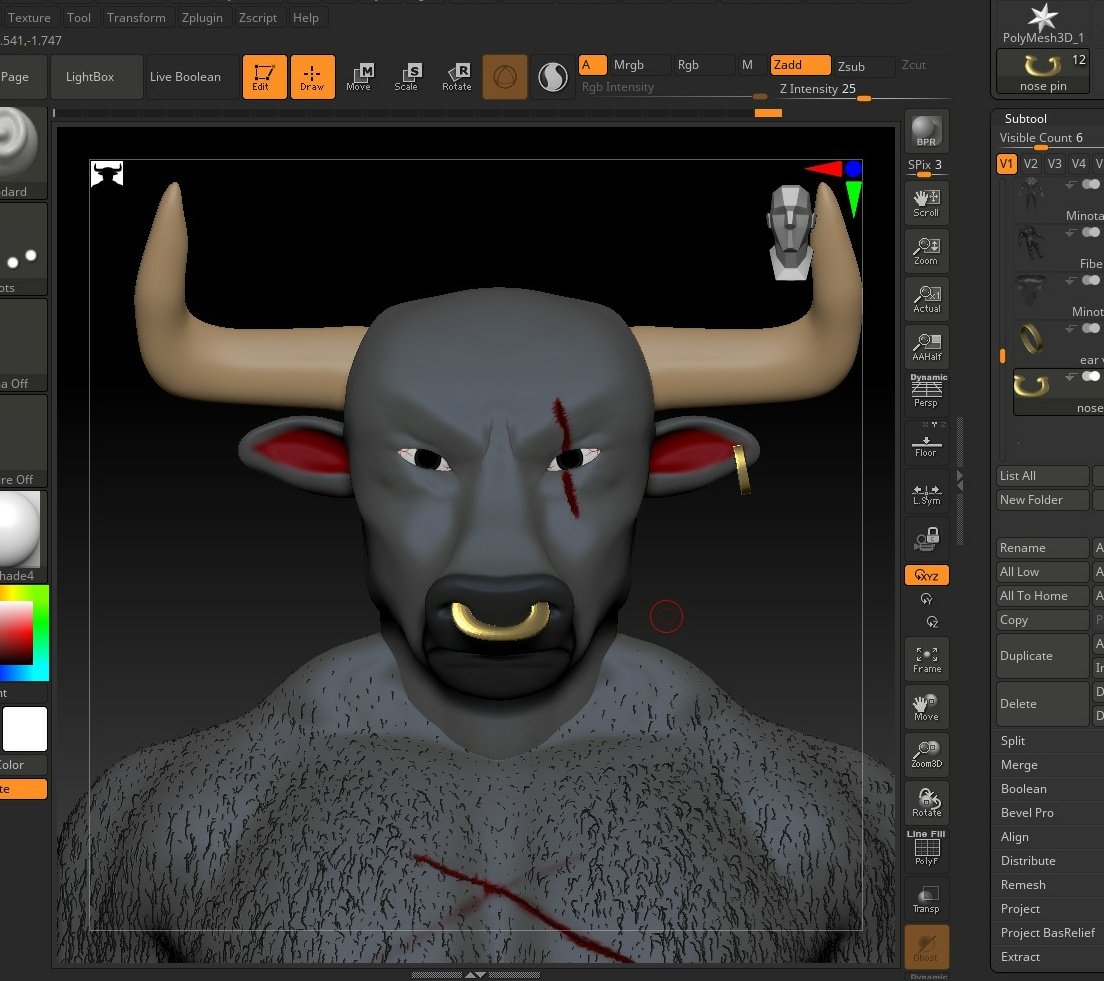Viewport: 1104px width, 981px height.
Task: Expand the Boolean section
Action: coord(1024,789)
